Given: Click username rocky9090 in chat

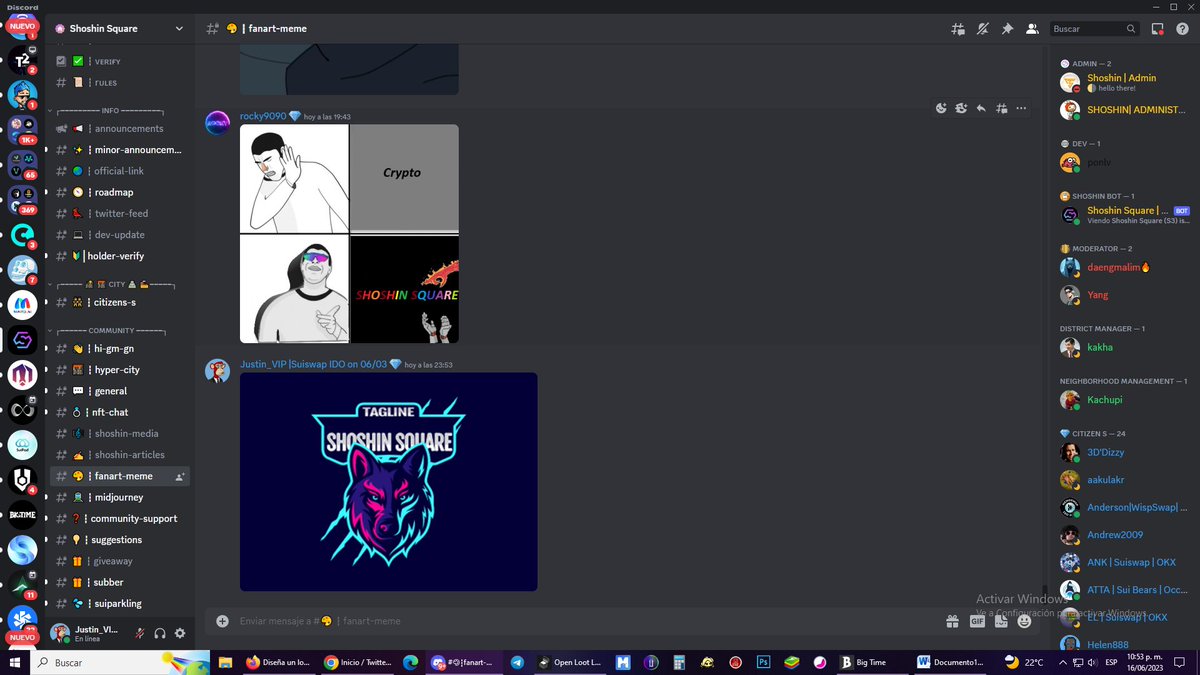Looking at the screenshot, I should tap(262, 116).
